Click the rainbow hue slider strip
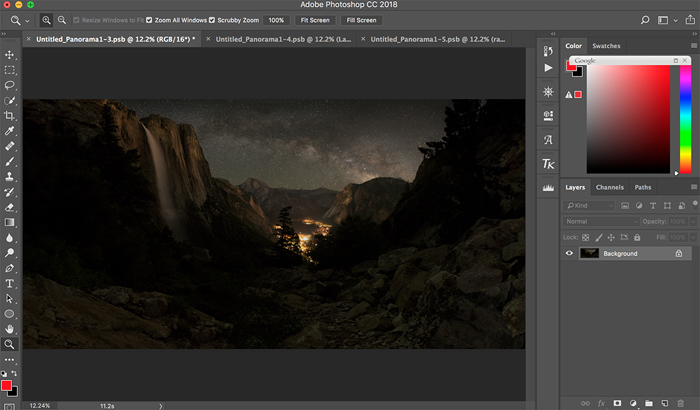The image size is (700, 410). [686, 118]
